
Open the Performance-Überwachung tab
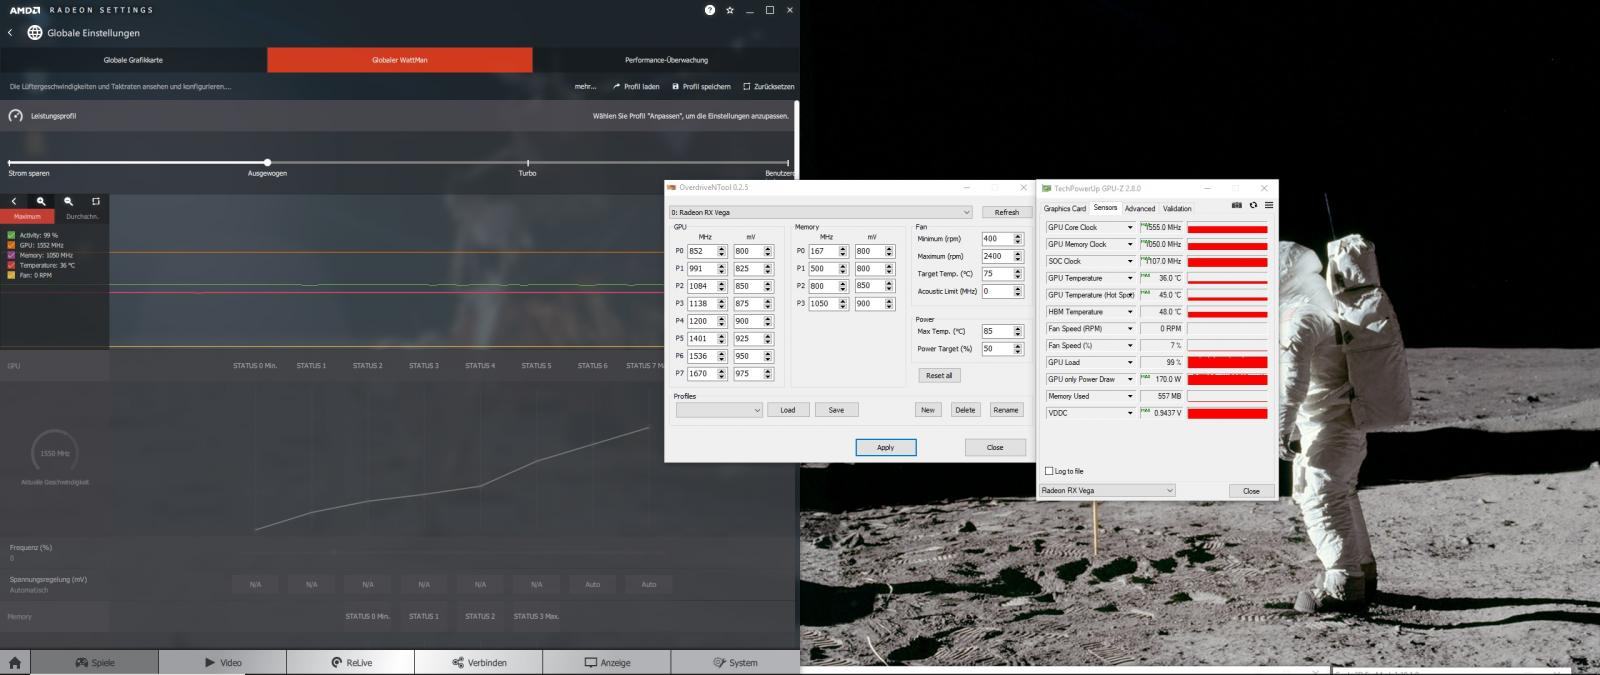click(x=666, y=60)
